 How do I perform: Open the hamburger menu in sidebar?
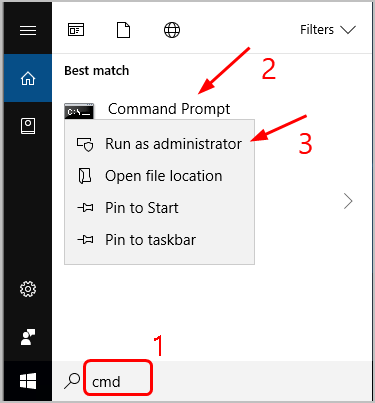(28, 31)
